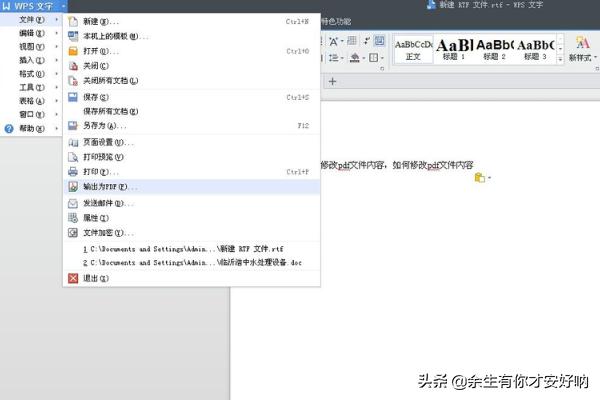Click the 打印预览 print preview icon
The width and height of the screenshot is (600, 400).
[72, 157]
